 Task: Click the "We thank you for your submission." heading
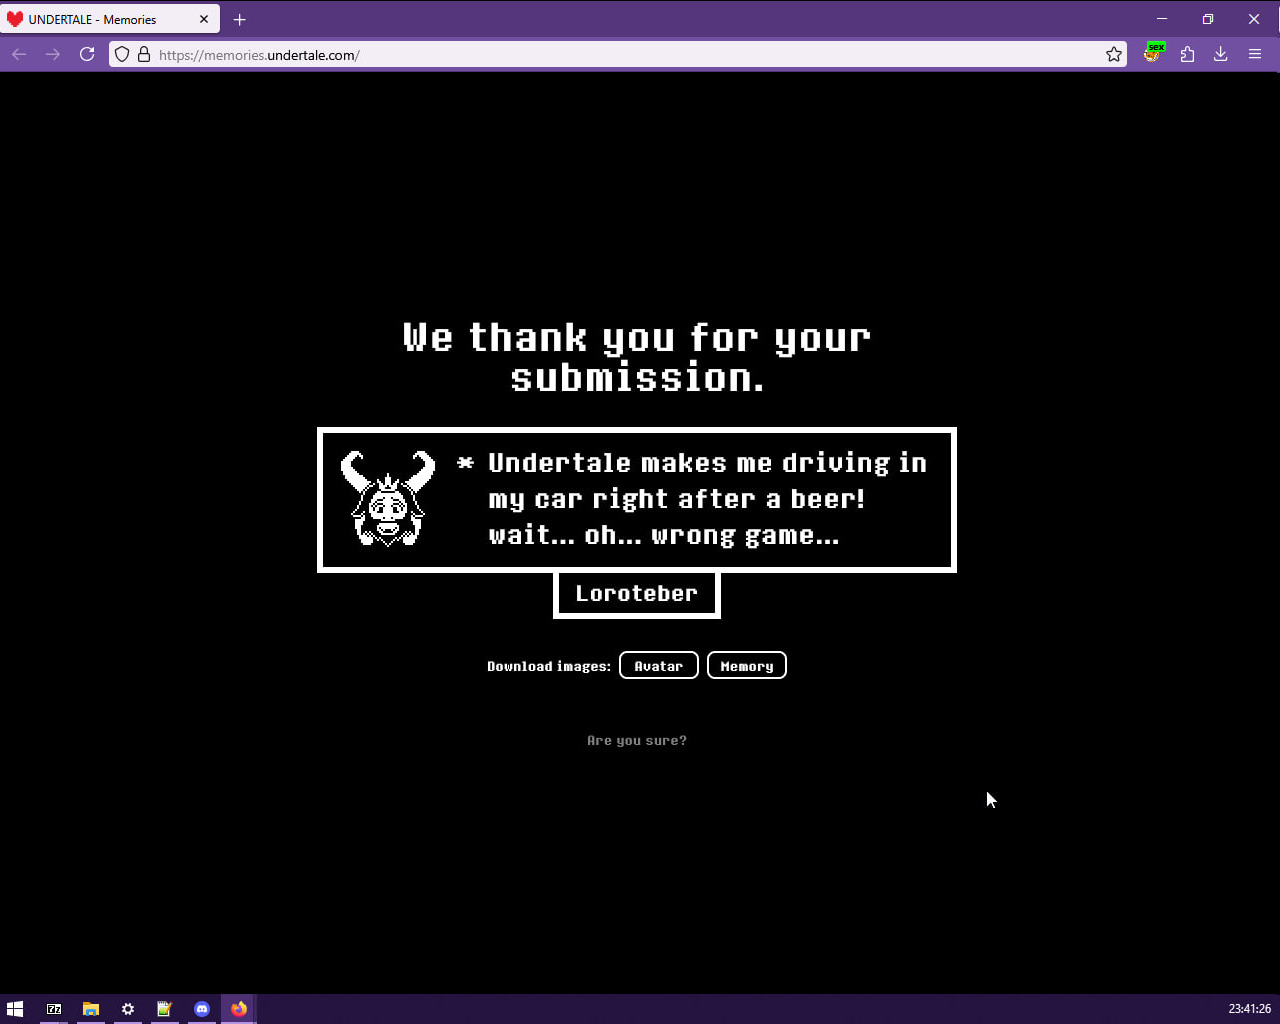[x=637, y=357]
